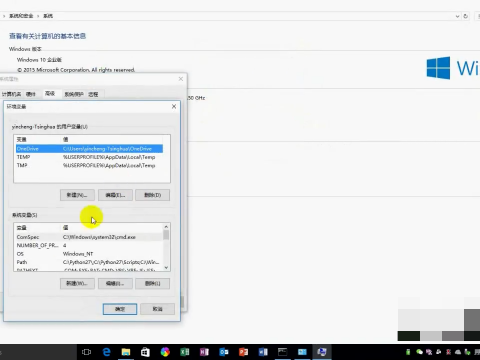Click 变量 column header in system variables
The height and width of the screenshot is (360, 480).
[x=37, y=228]
